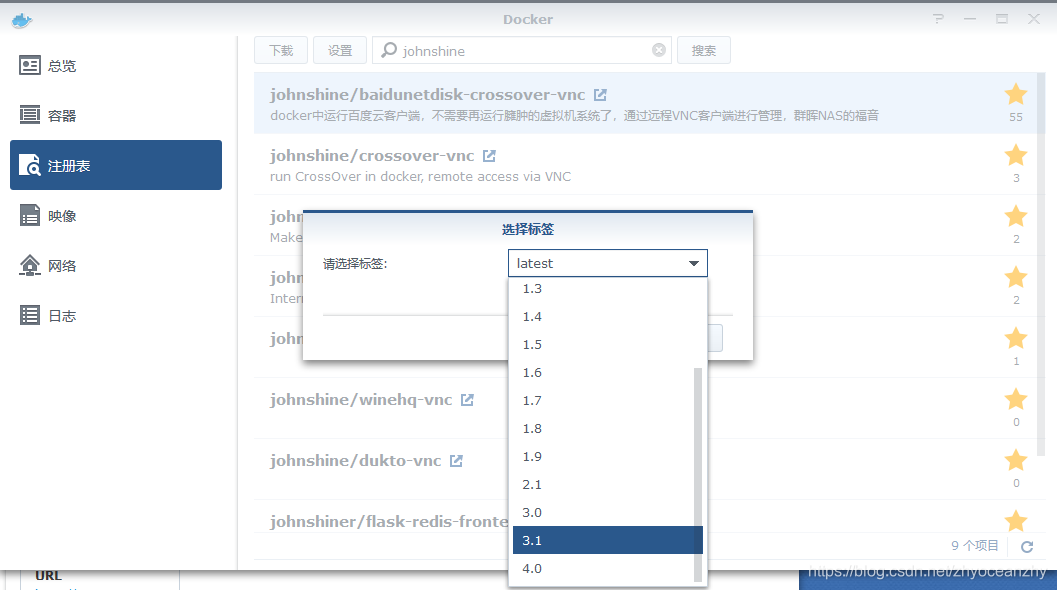
Task: Click the star with 1 count
Action: [x=1016, y=338]
